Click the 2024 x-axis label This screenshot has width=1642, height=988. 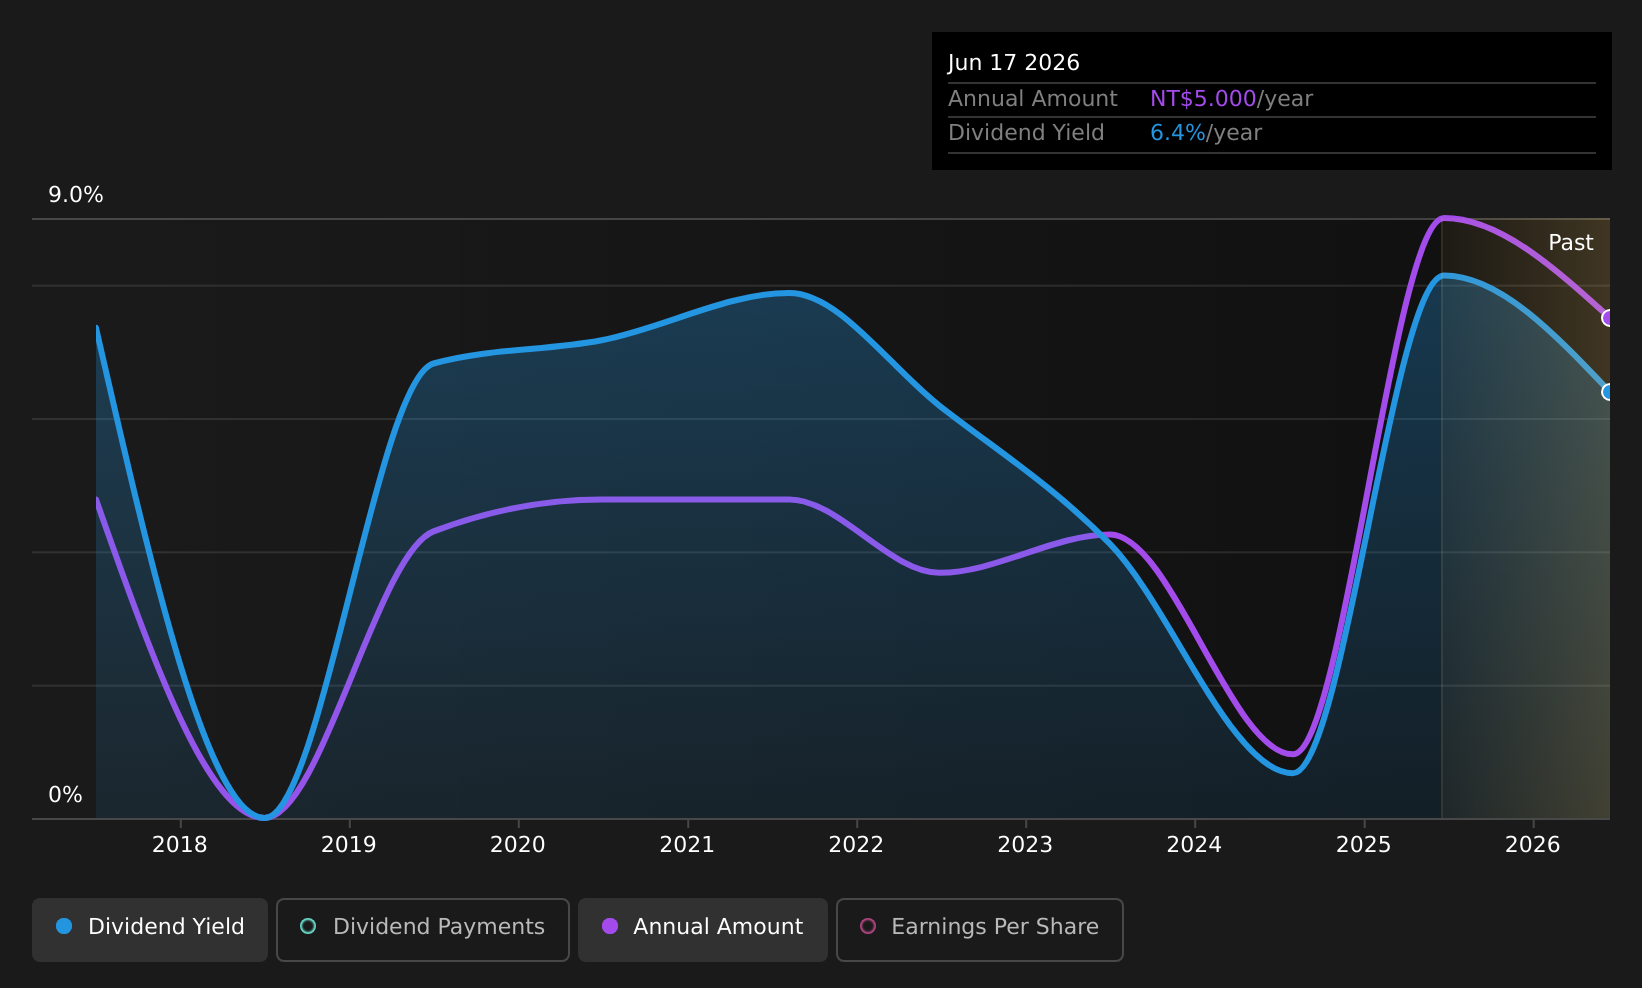click(x=1195, y=845)
